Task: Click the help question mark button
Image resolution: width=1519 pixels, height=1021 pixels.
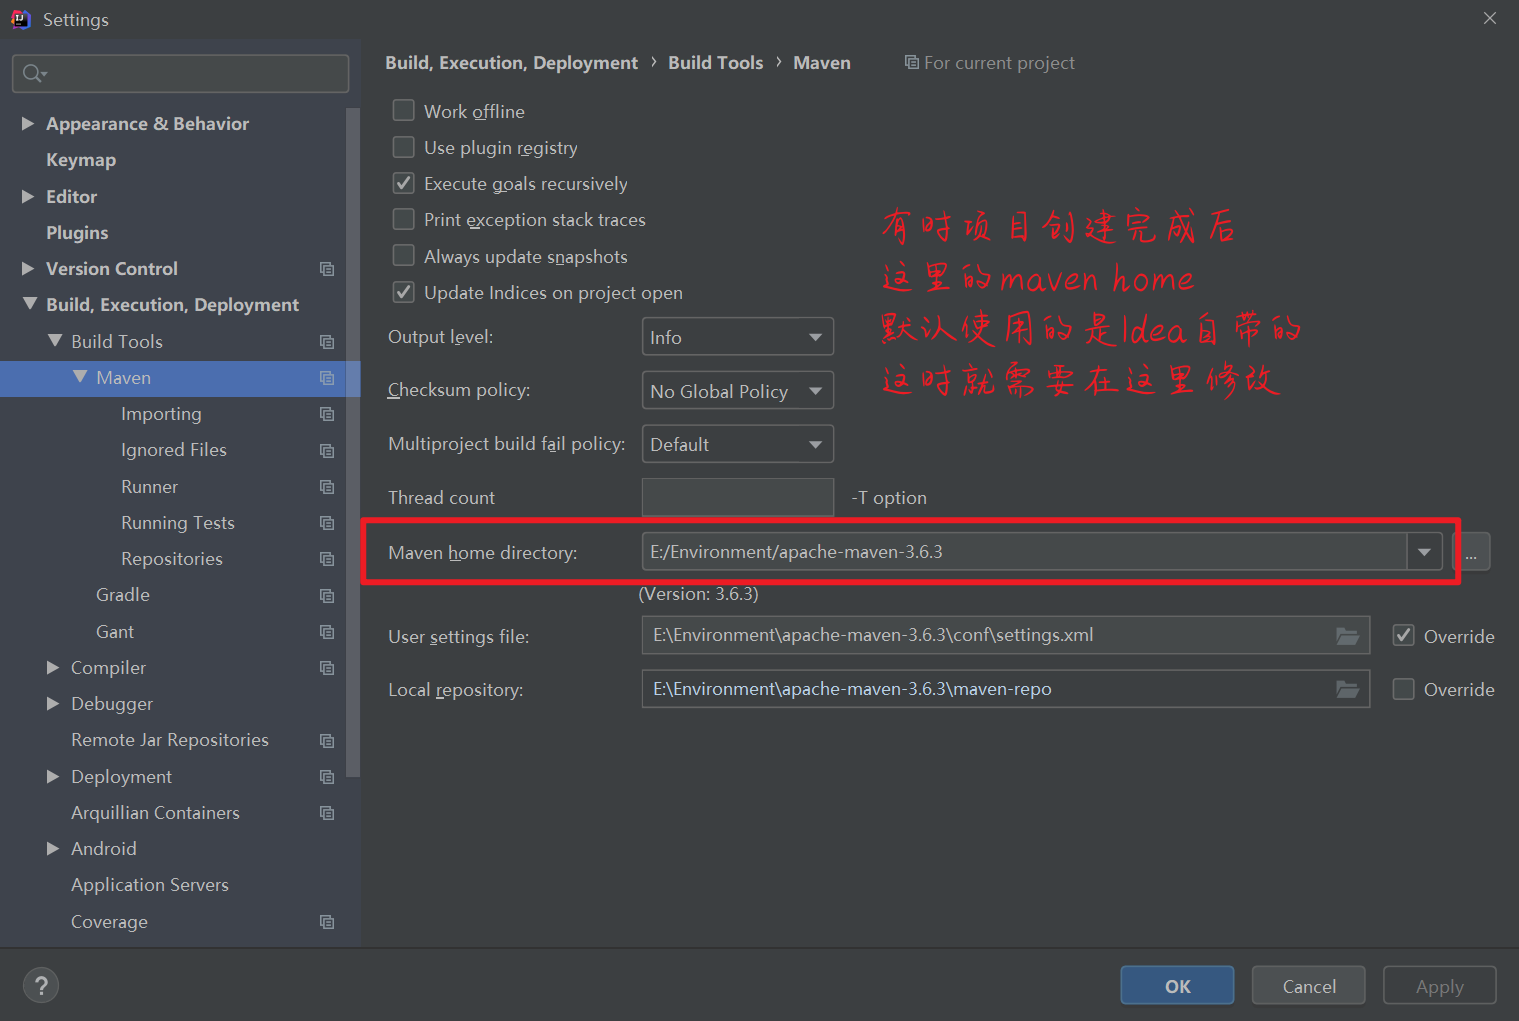Action: [41, 985]
